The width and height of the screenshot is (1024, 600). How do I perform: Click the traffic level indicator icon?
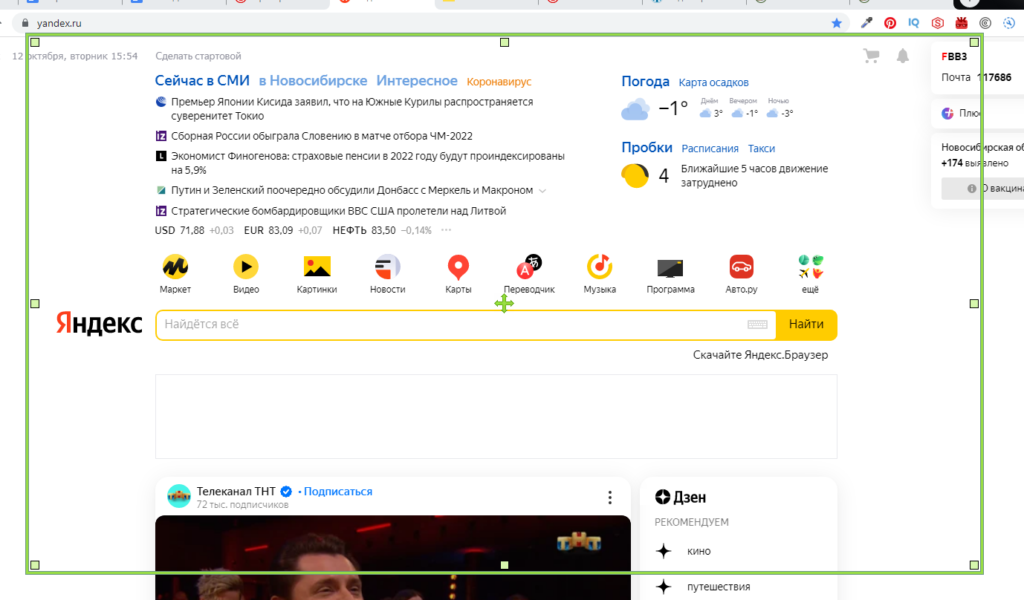pos(635,176)
